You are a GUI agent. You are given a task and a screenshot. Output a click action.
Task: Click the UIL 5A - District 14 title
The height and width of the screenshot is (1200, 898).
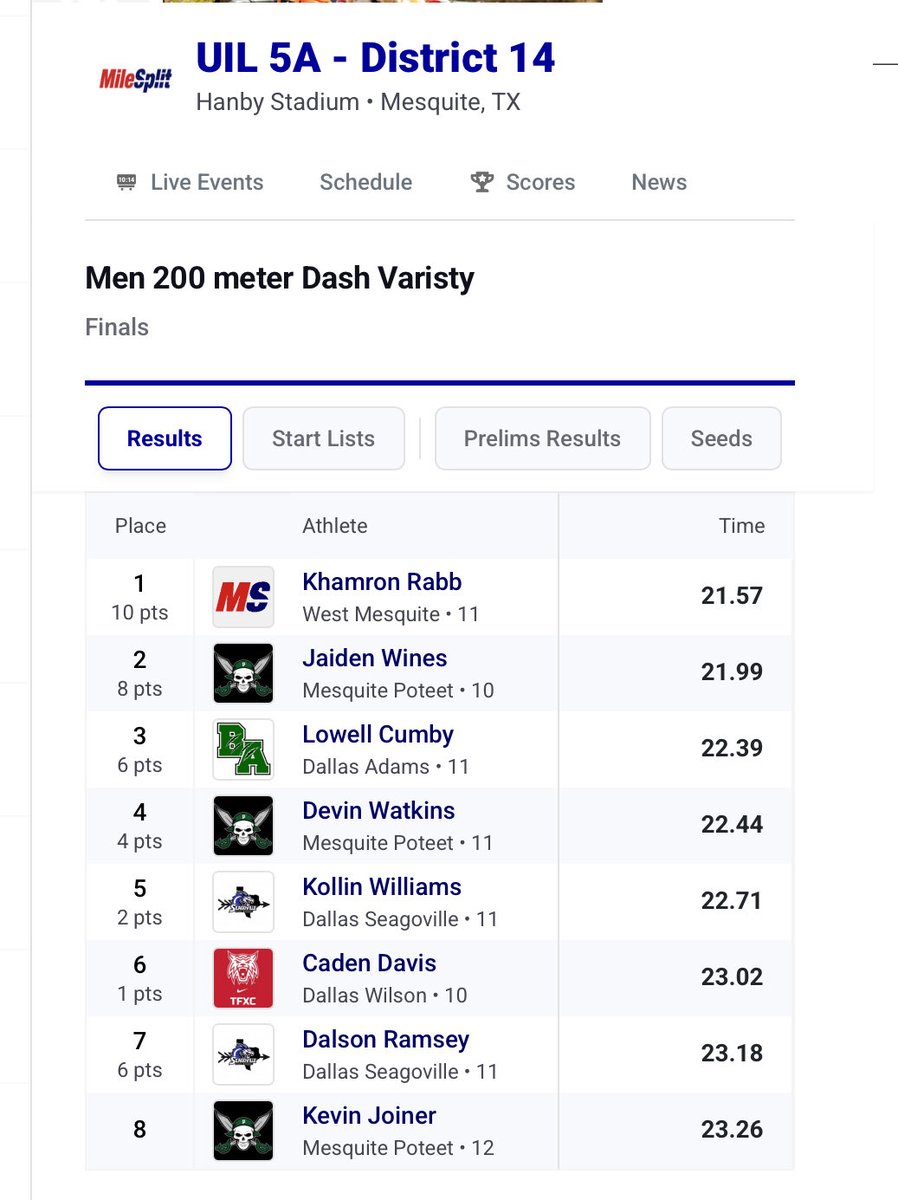(375, 58)
